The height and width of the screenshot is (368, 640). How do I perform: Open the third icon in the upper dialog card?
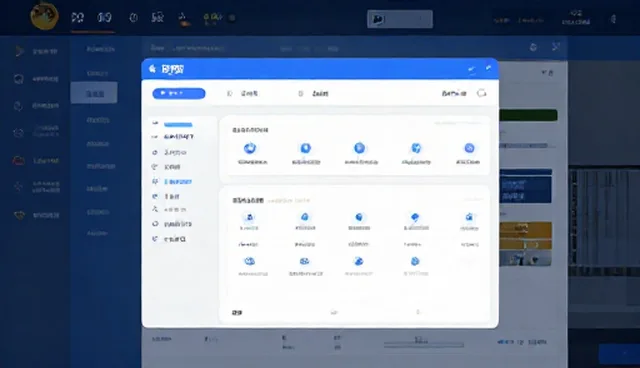point(360,148)
